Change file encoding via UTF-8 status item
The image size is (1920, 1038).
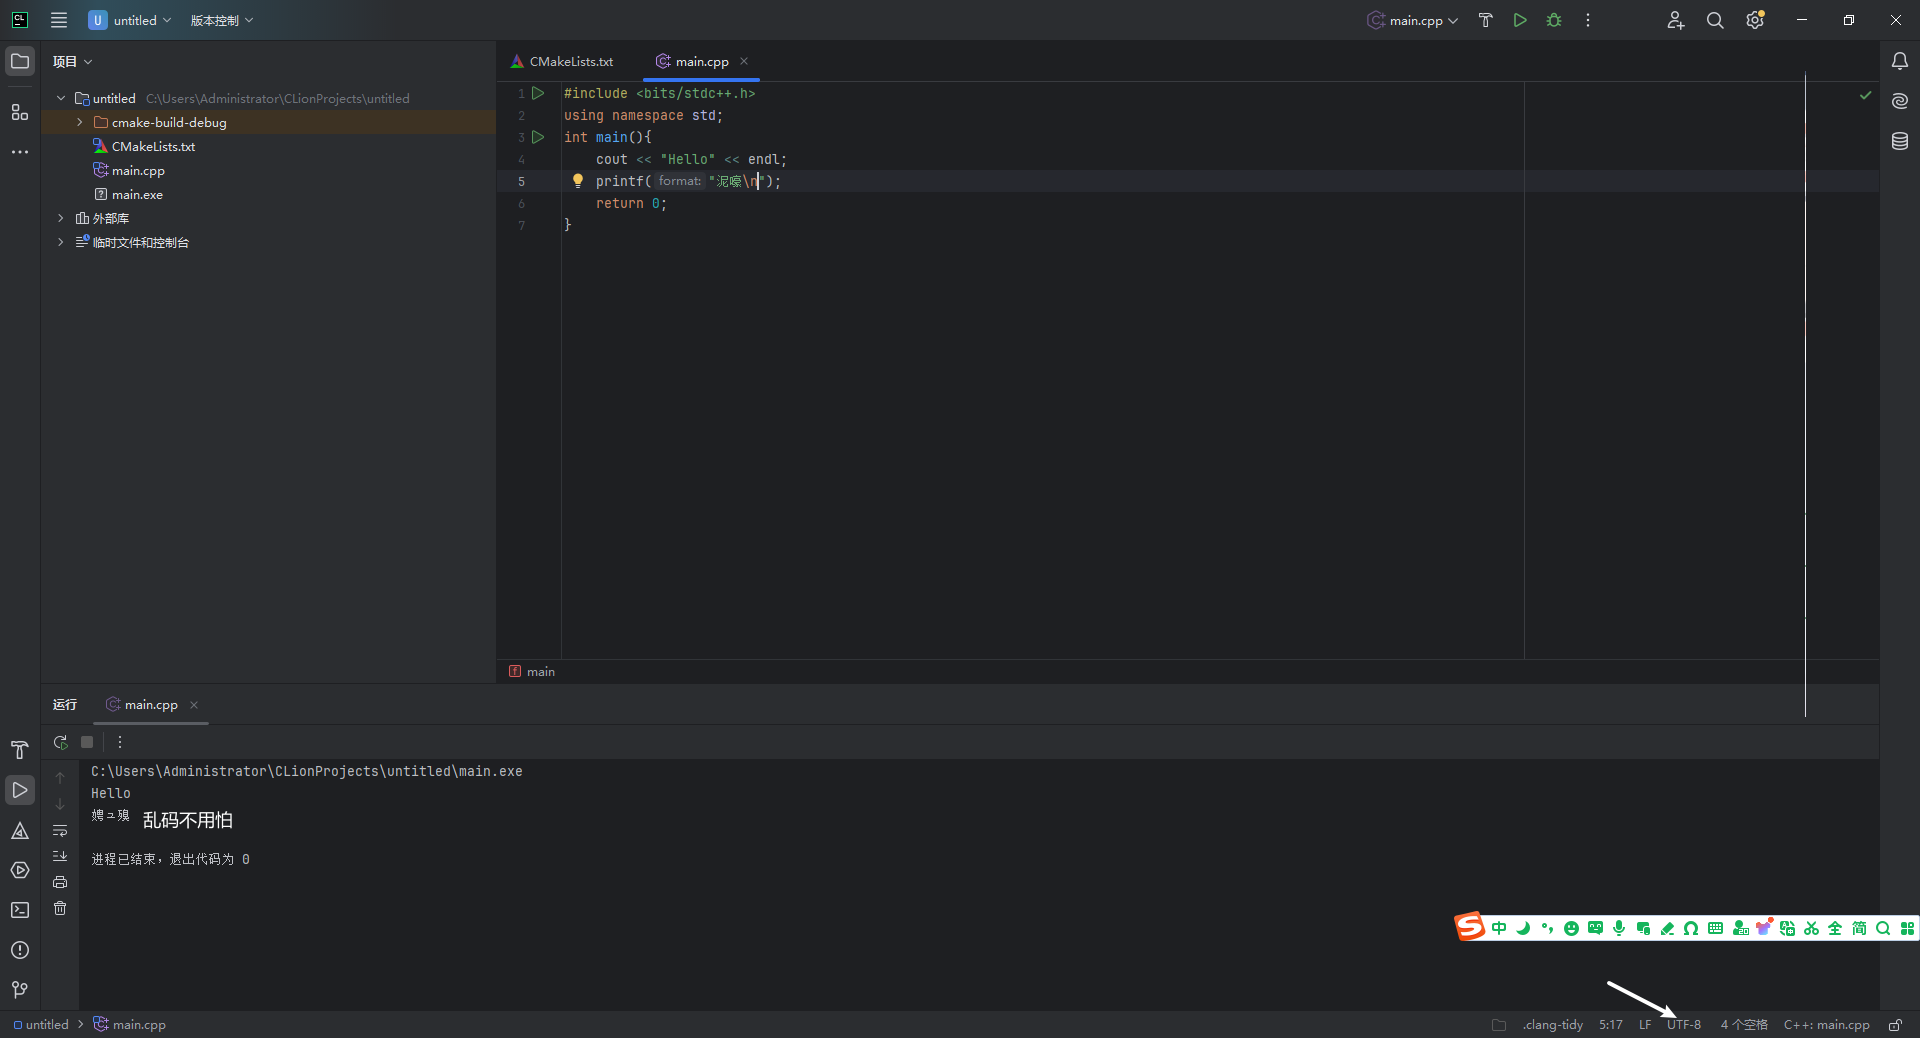pyautogui.click(x=1683, y=1024)
